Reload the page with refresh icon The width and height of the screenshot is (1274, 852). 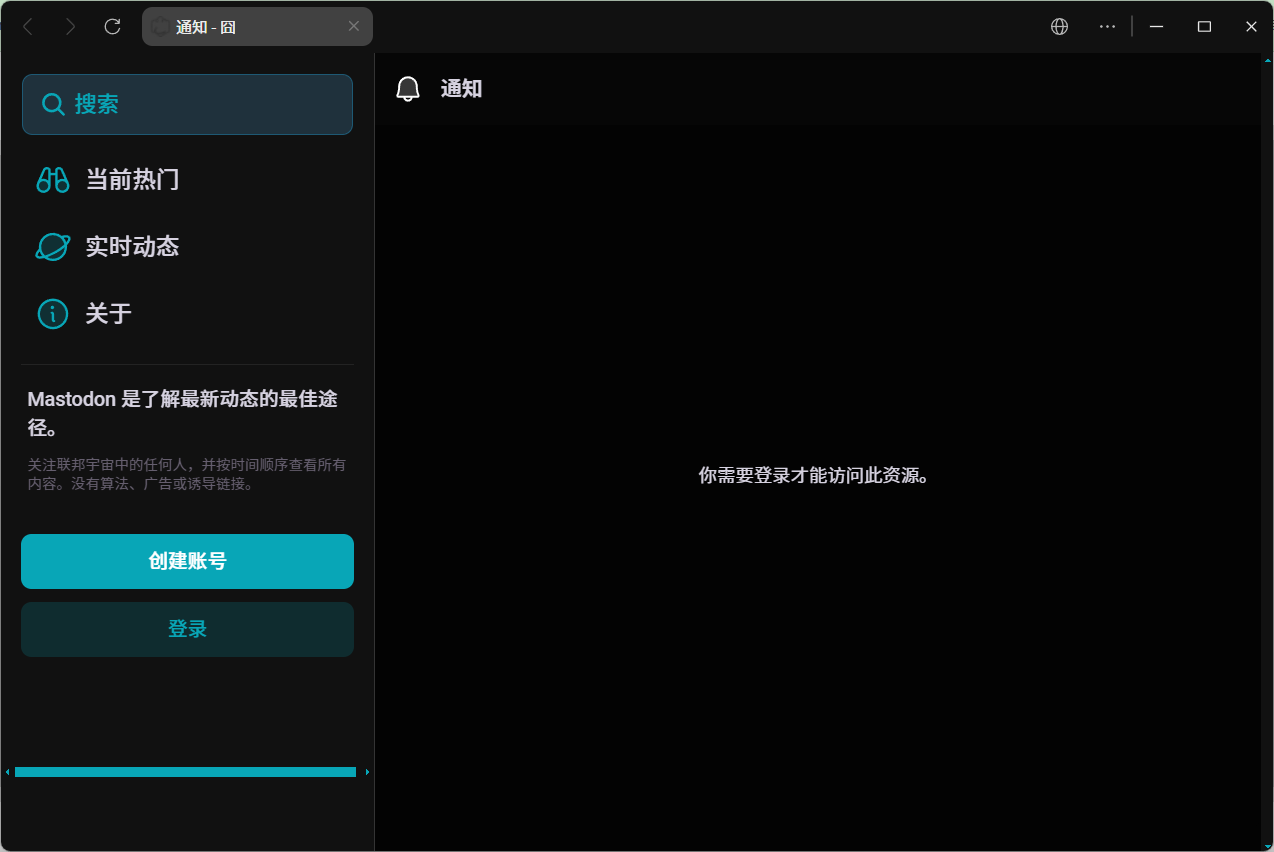point(113,27)
